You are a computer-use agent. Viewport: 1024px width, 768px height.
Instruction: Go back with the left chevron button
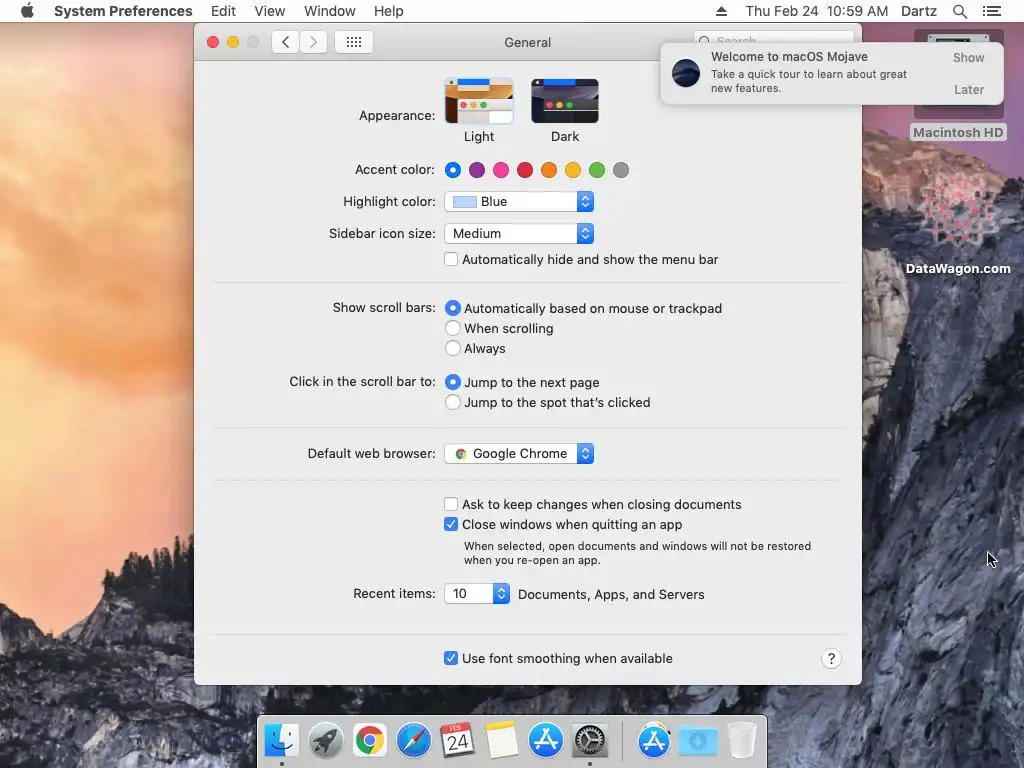click(285, 42)
